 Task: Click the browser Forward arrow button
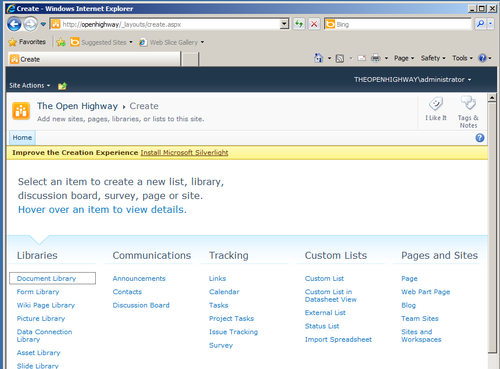coord(31,24)
